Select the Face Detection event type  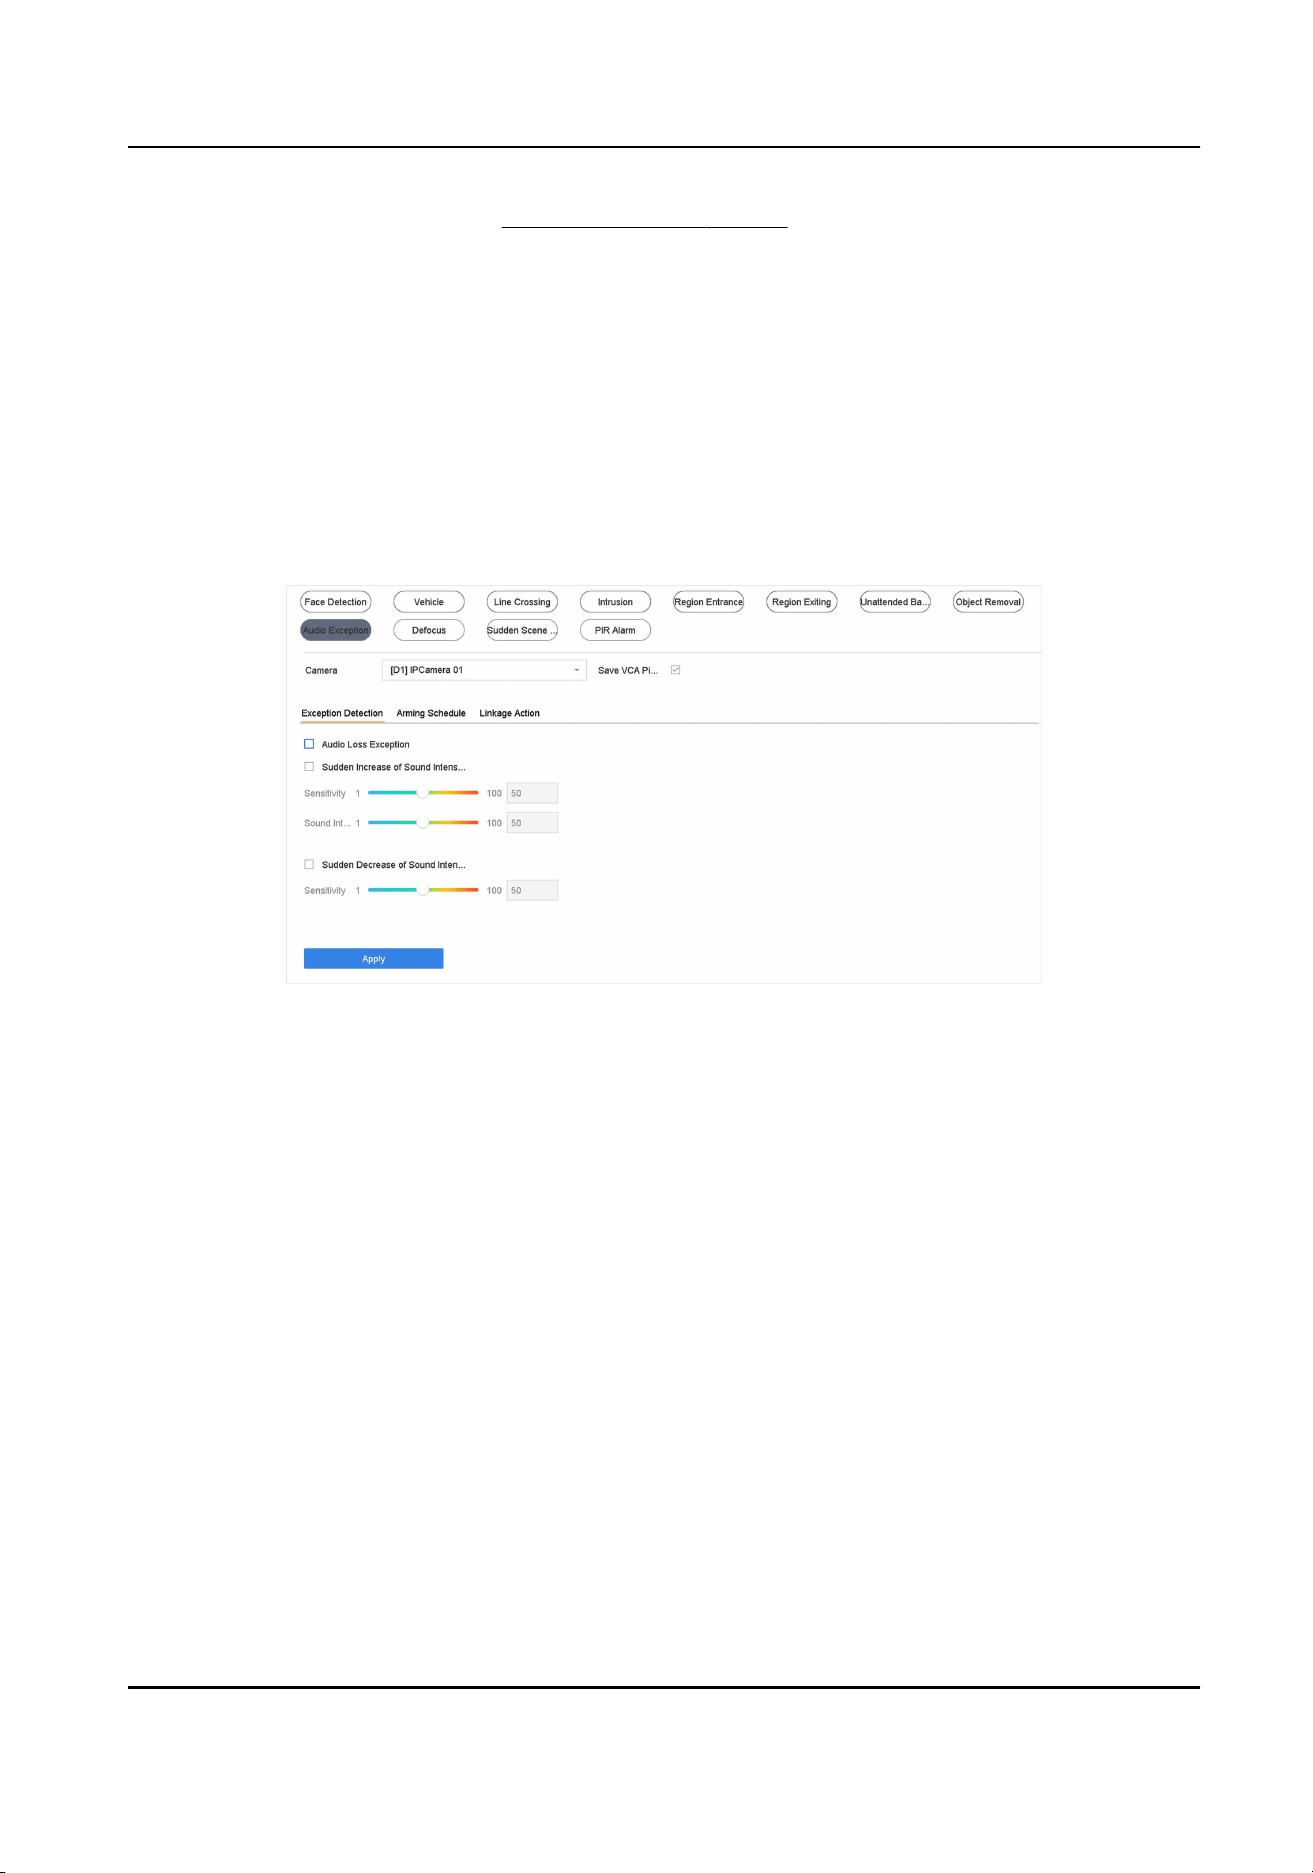coord(335,602)
